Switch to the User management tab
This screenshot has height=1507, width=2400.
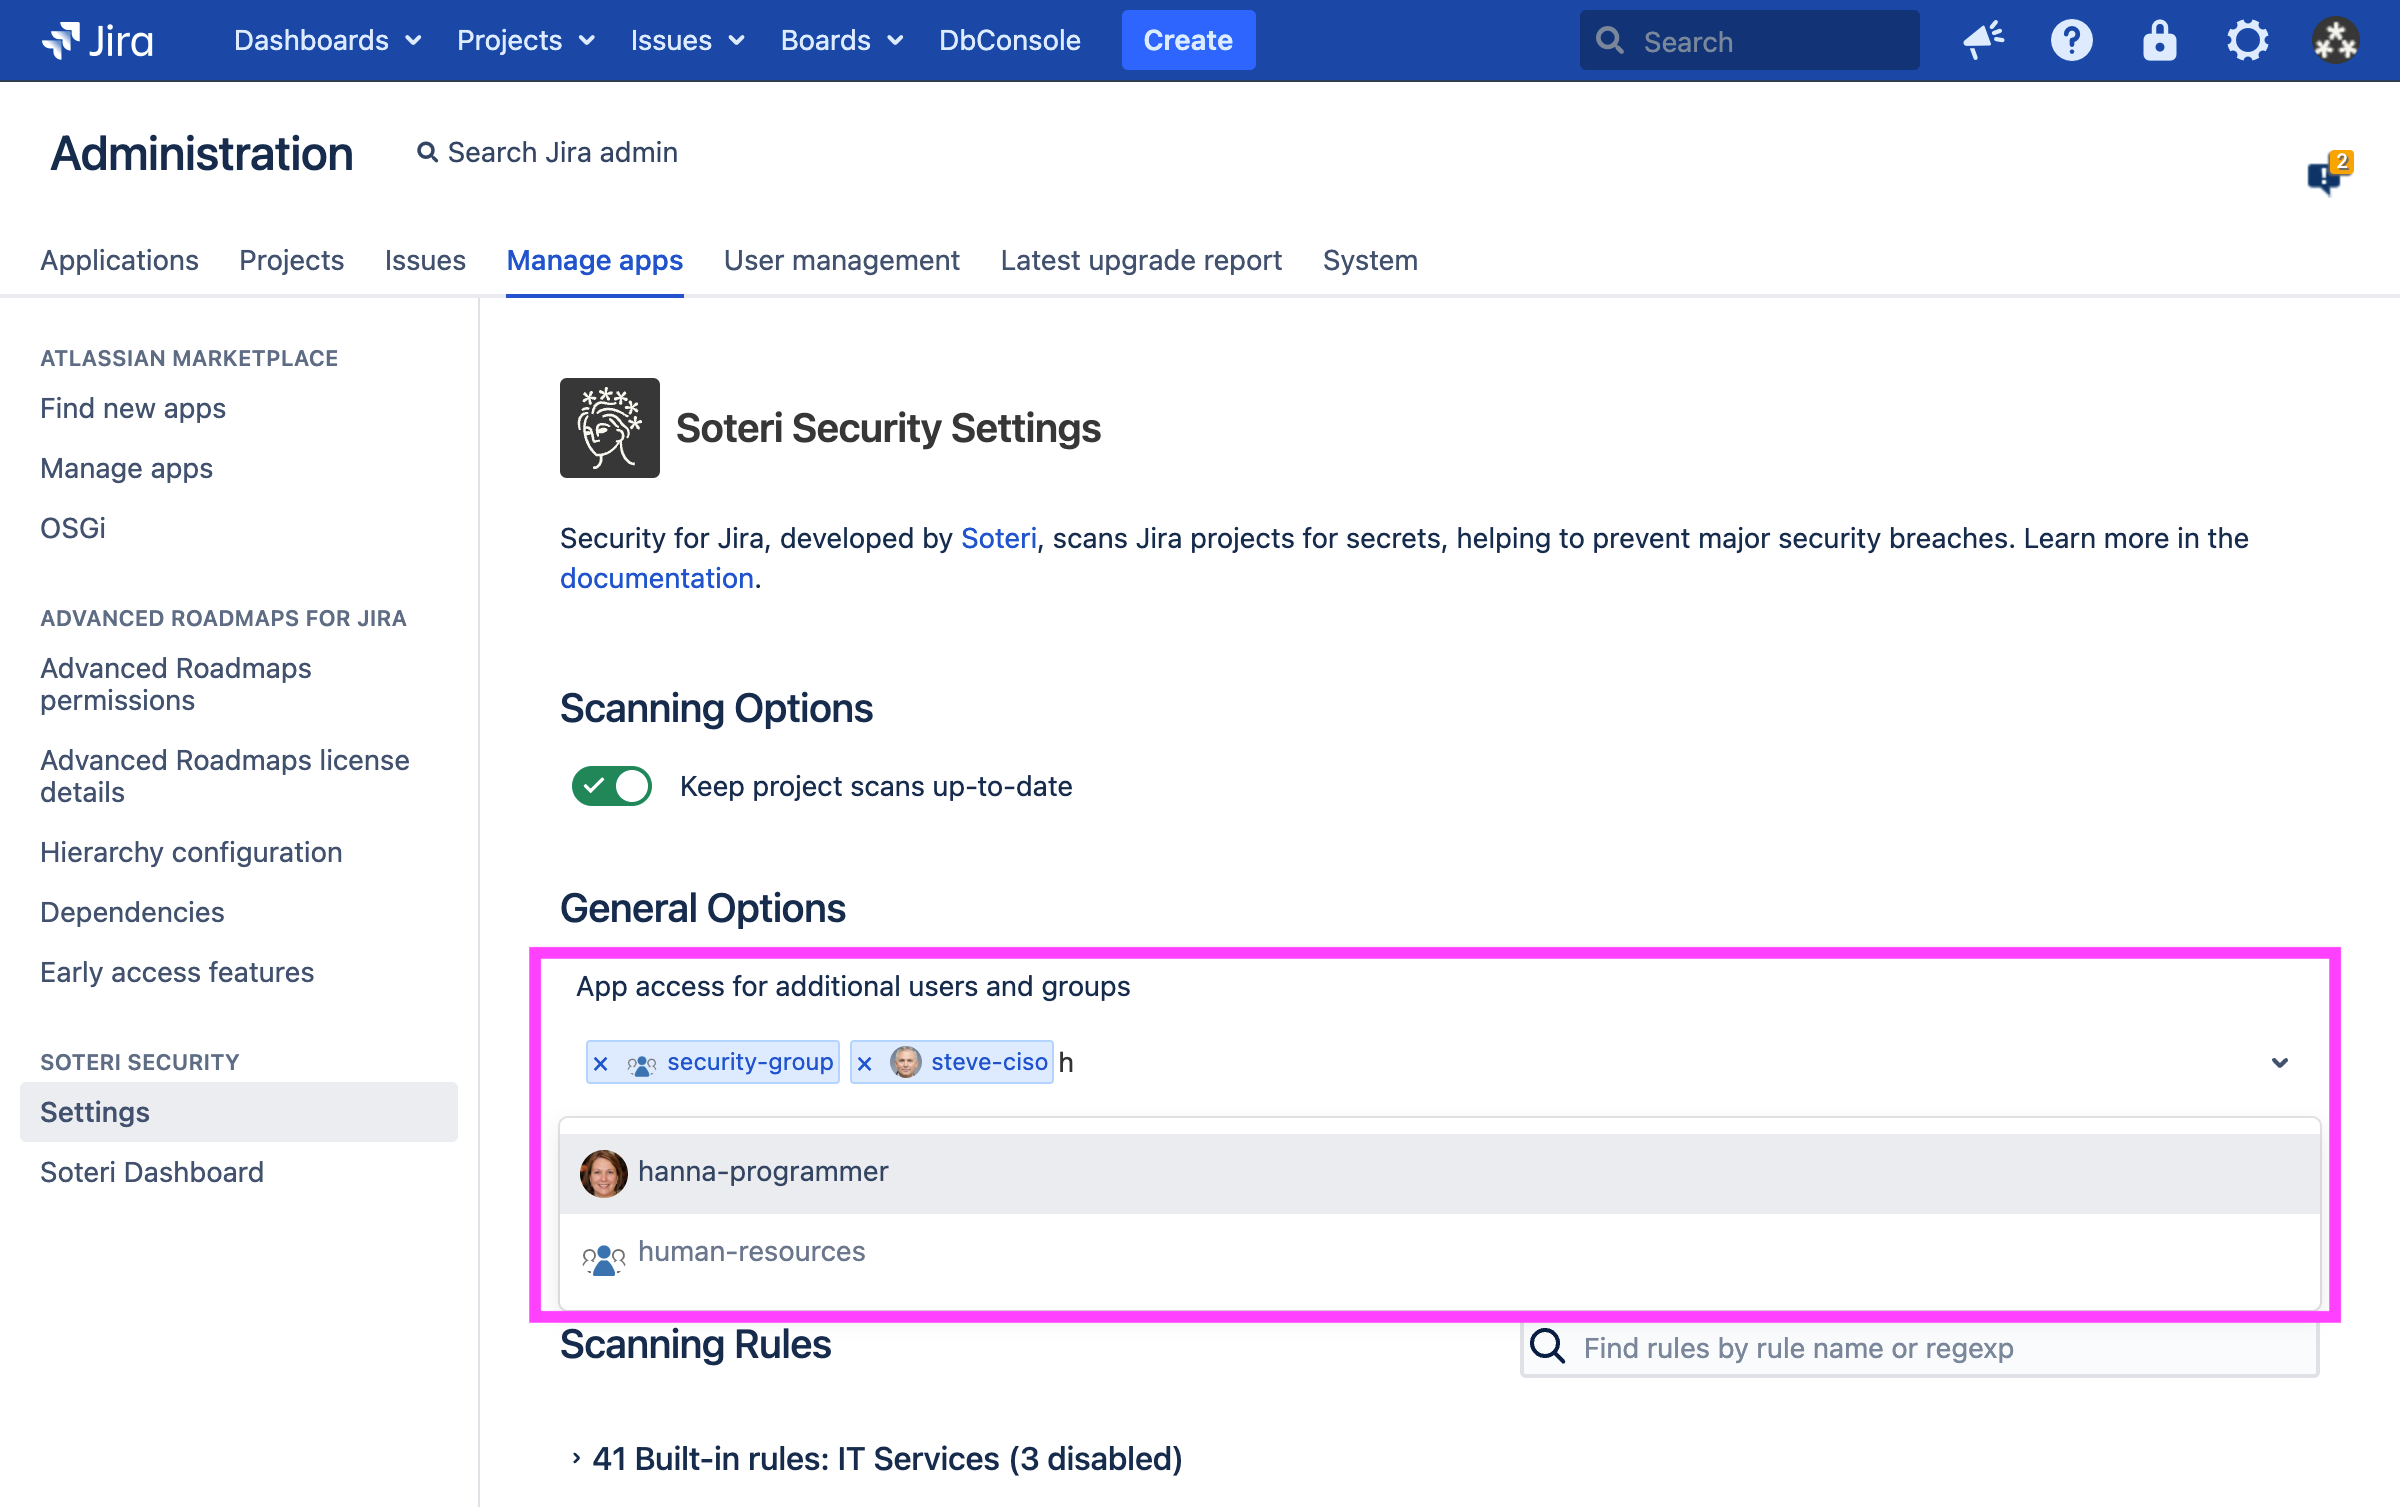pyautogui.click(x=841, y=260)
